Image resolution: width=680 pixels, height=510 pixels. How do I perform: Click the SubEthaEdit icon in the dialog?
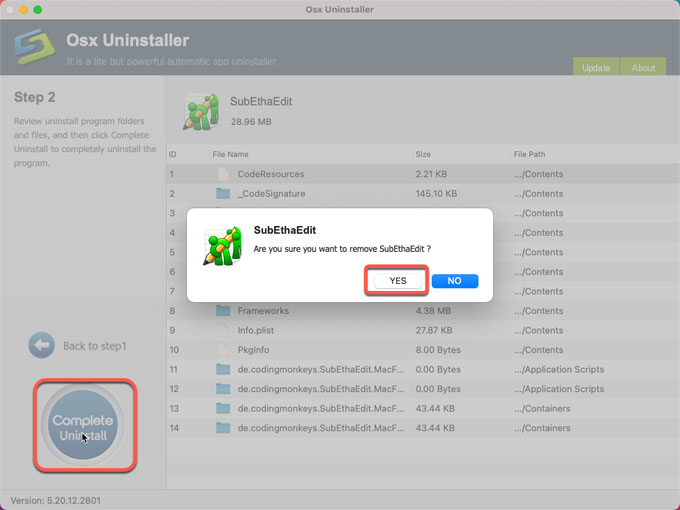(x=222, y=246)
